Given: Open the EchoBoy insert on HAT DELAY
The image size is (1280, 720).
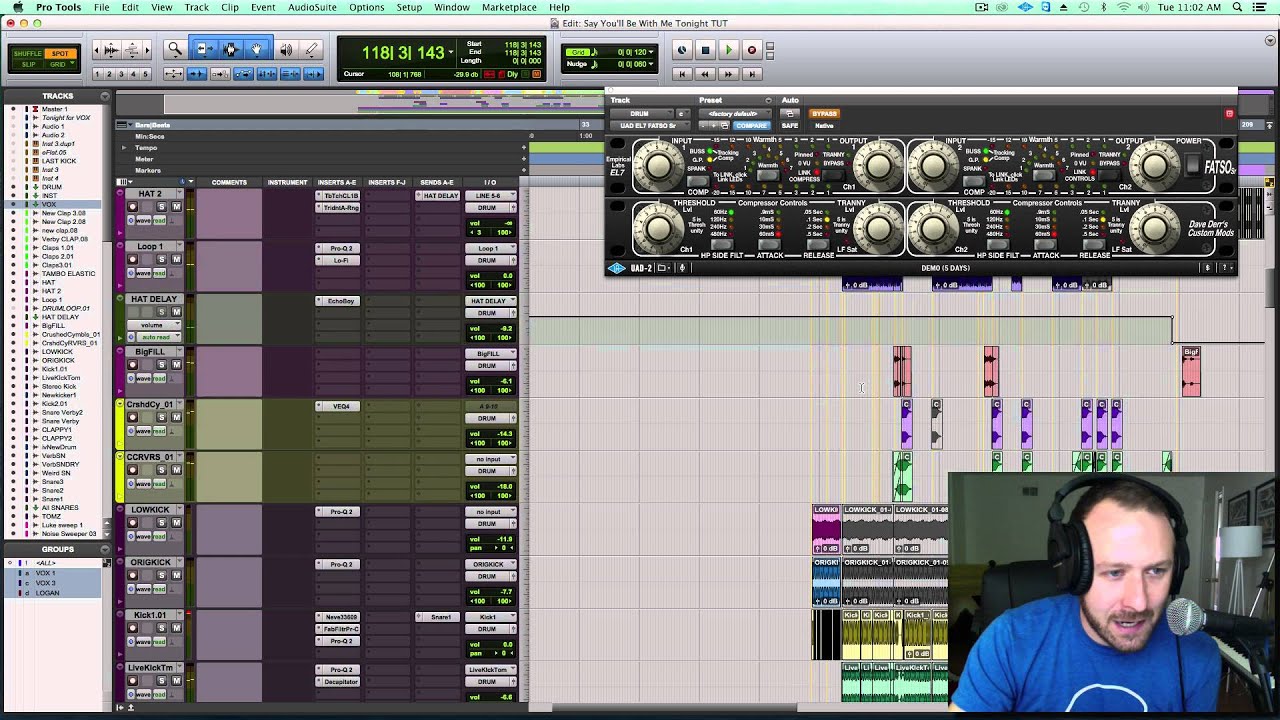Looking at the screenshot, I should [338, 301].
